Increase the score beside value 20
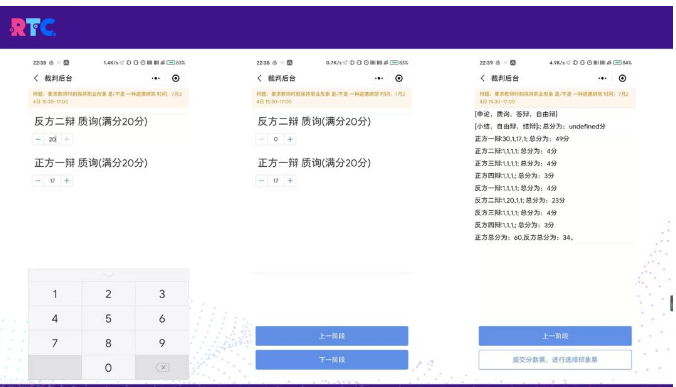This screenshot has width=676, height=387. 66,139
